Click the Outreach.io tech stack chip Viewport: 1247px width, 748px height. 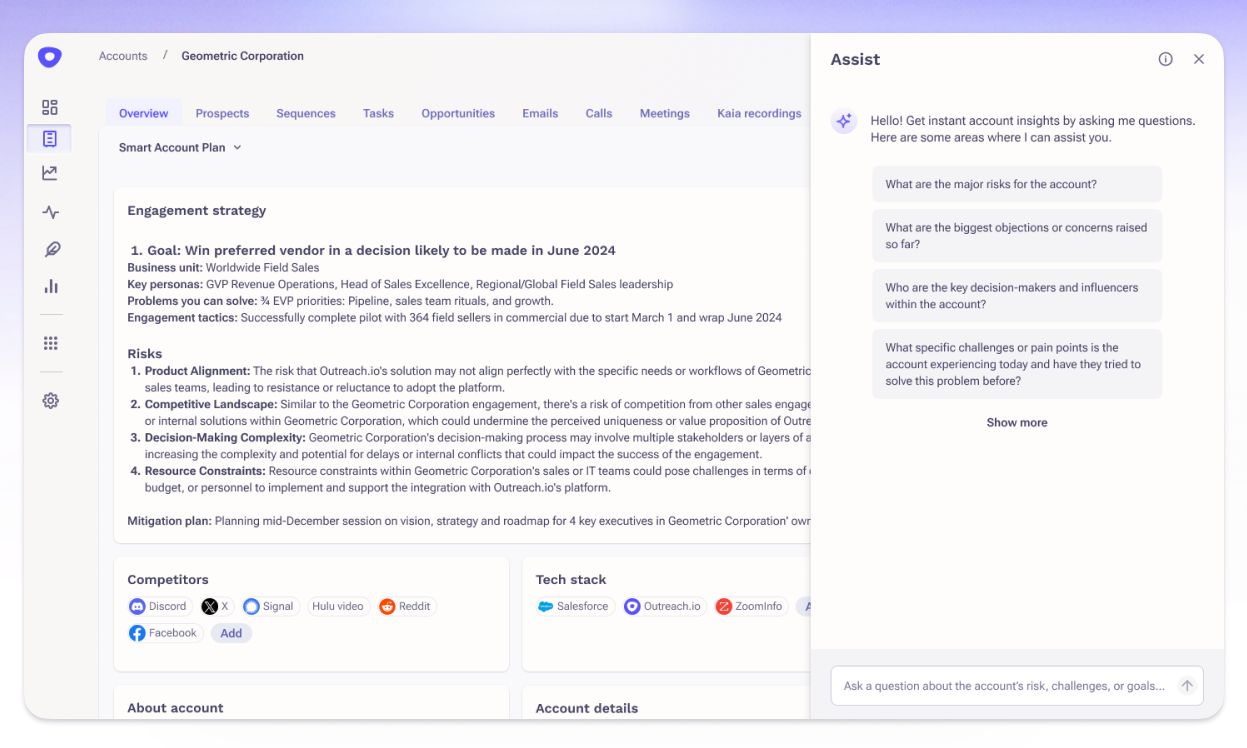(664, 606)
